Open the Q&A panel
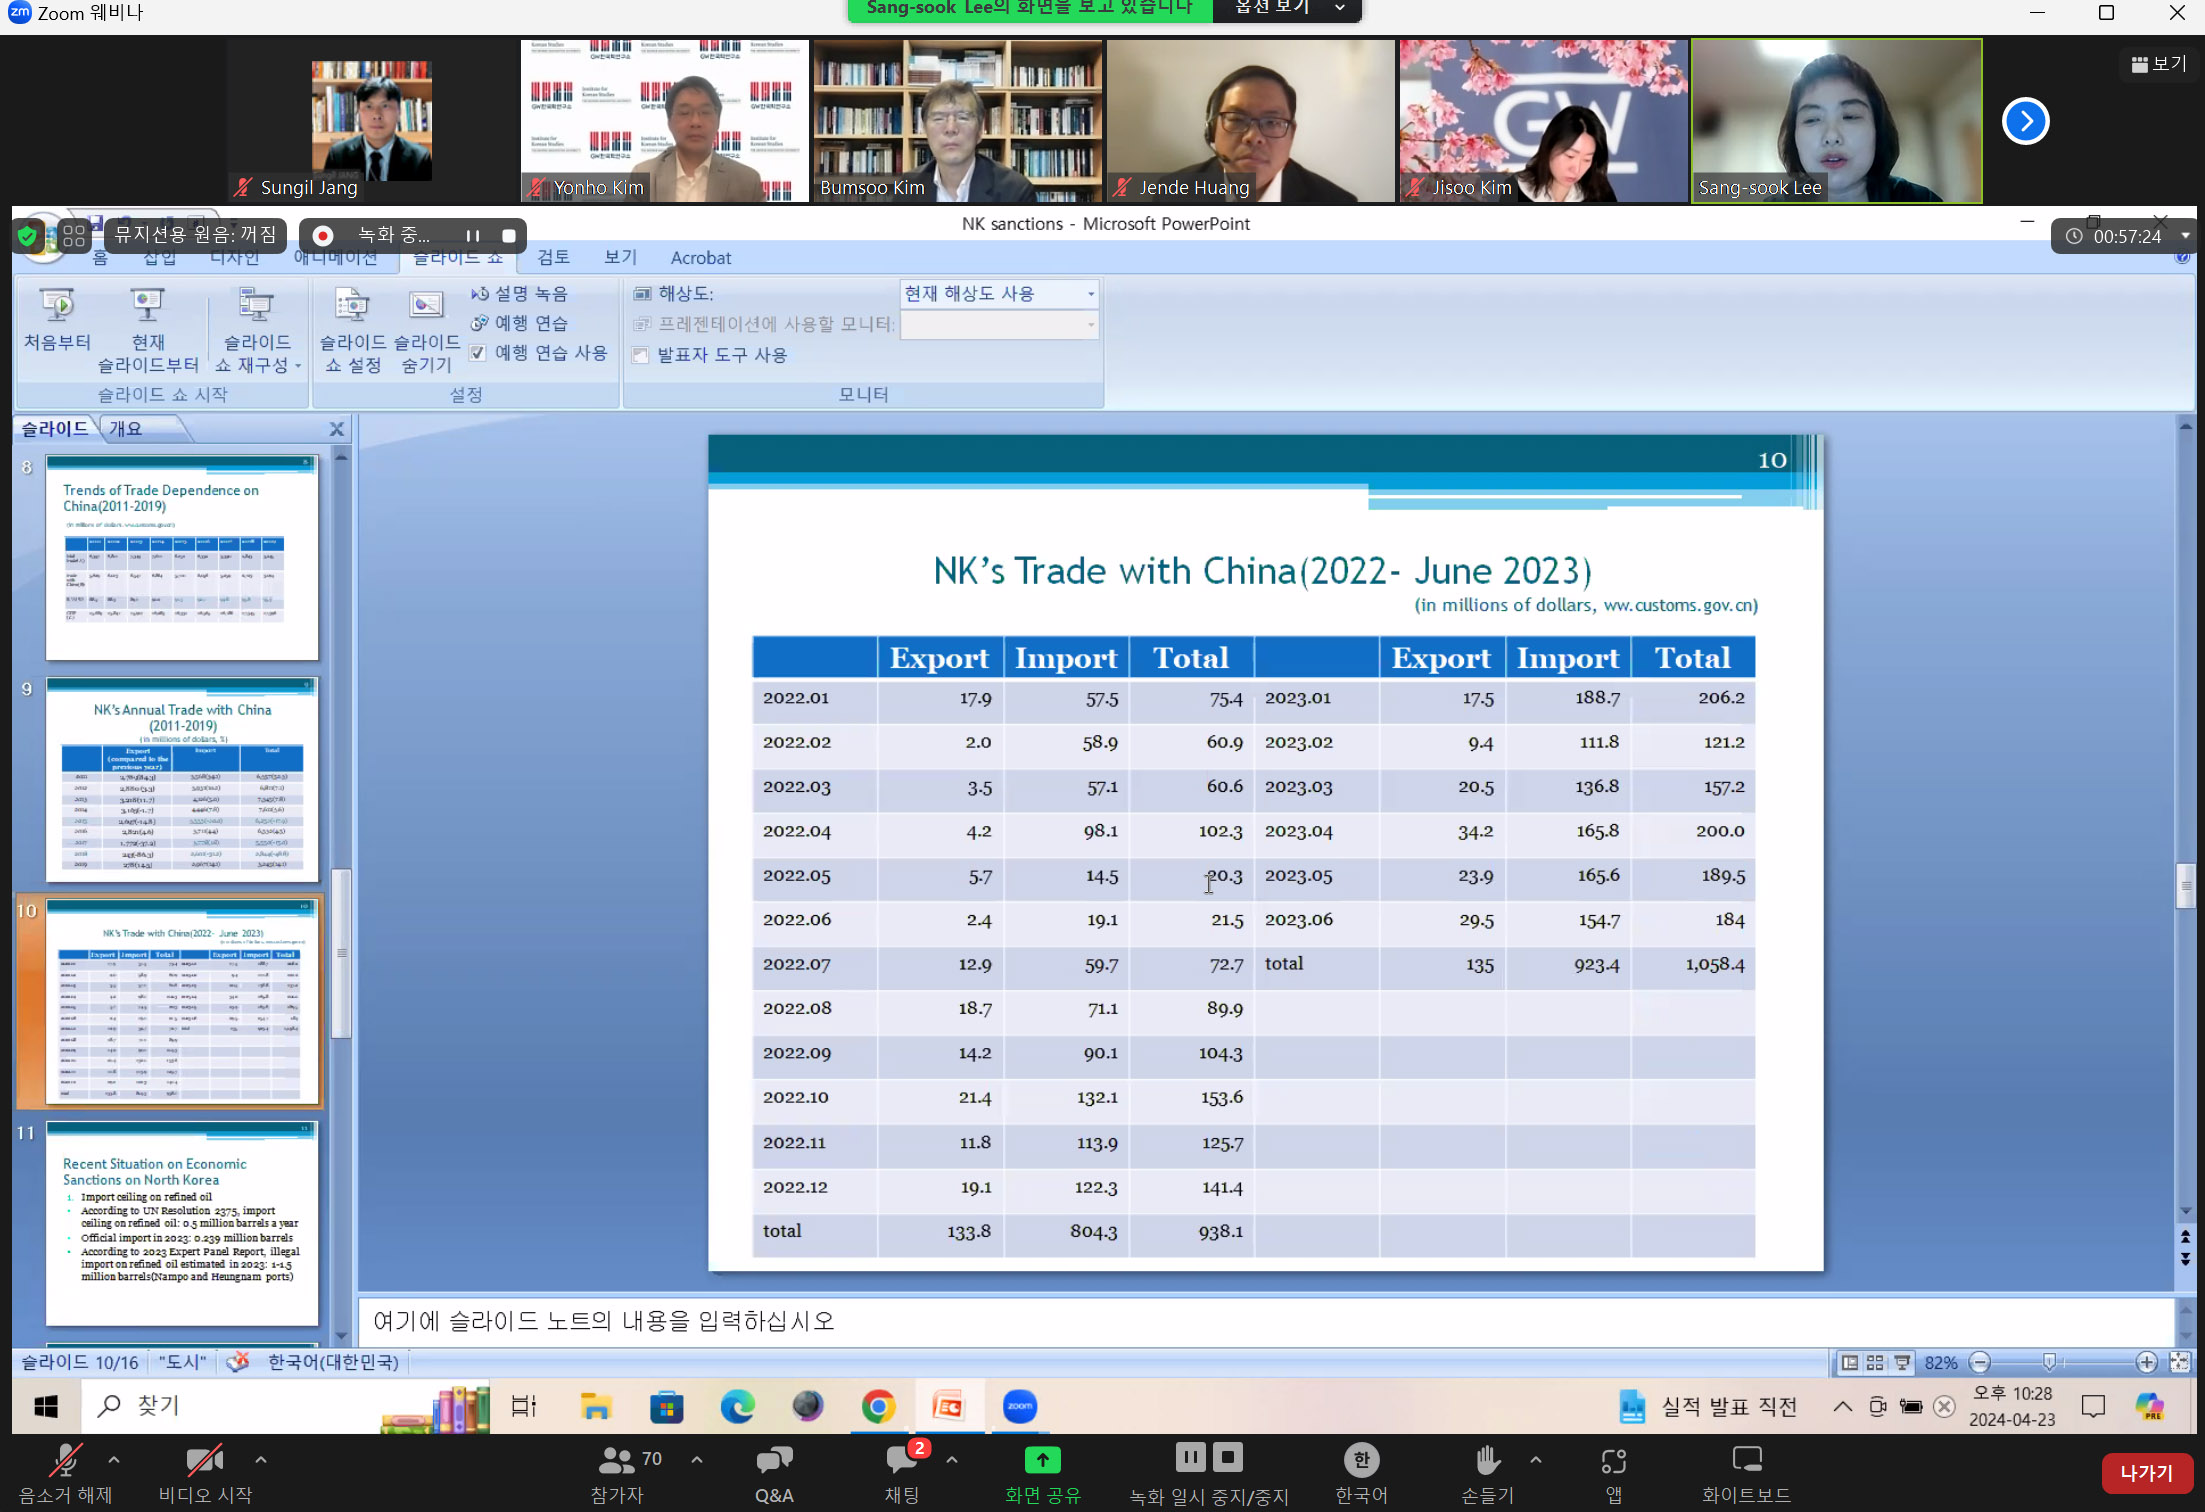The height and width of the screenshot is (1512, 2205). [x=774, y=1470]
